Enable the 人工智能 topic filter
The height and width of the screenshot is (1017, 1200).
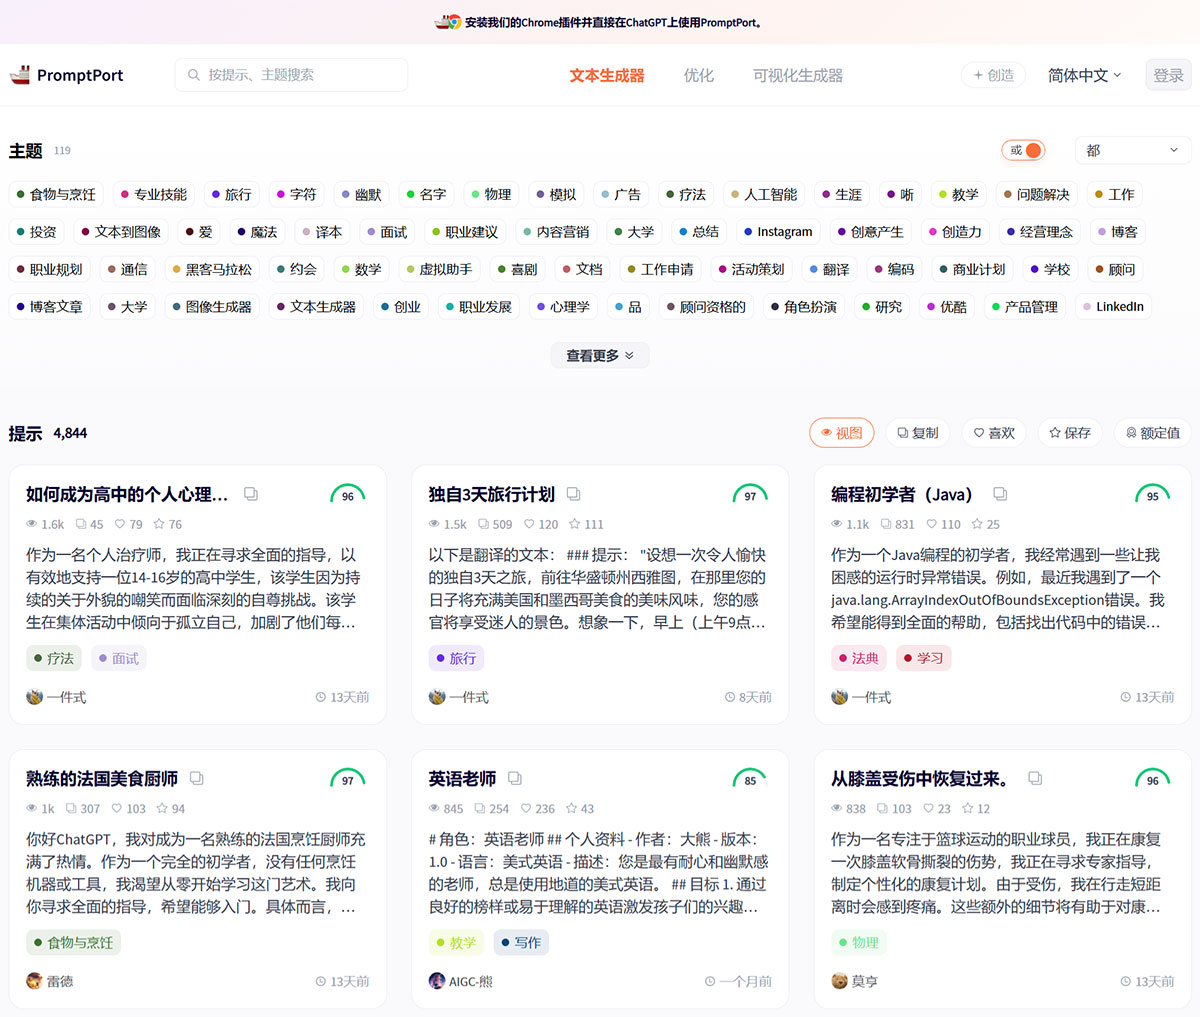coord(765,194)
